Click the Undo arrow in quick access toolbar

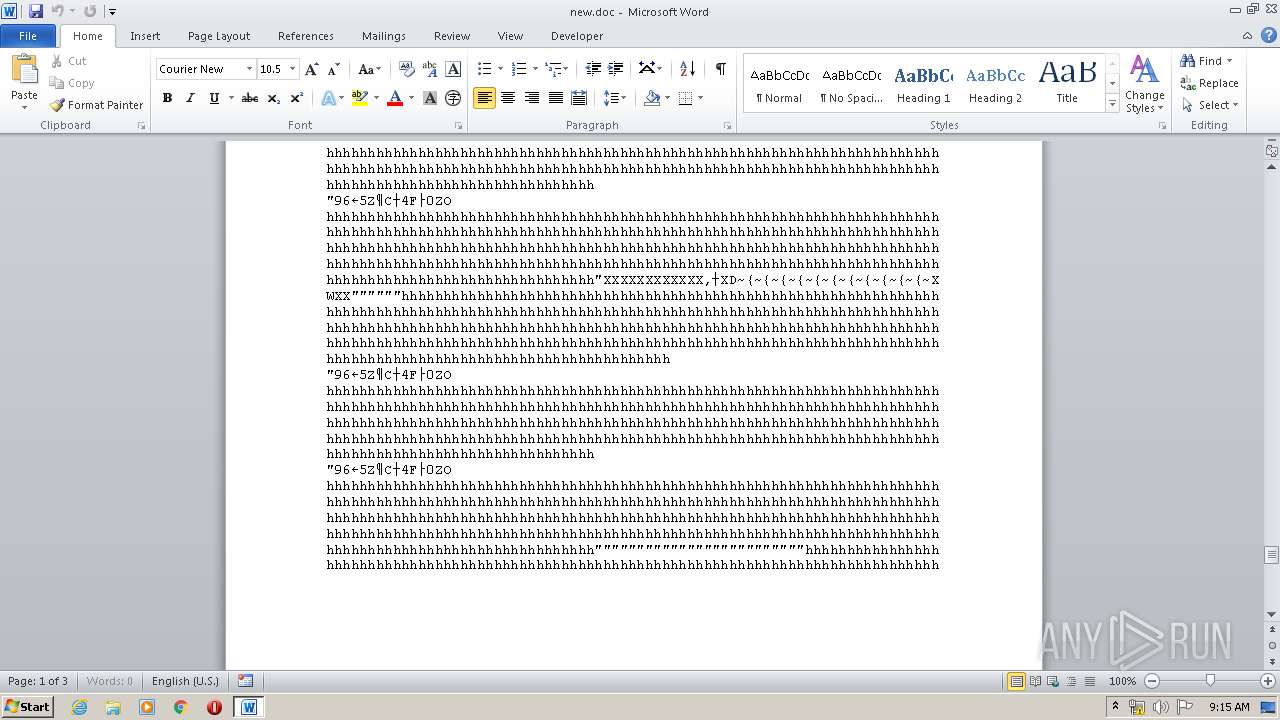tap(57, 12)
